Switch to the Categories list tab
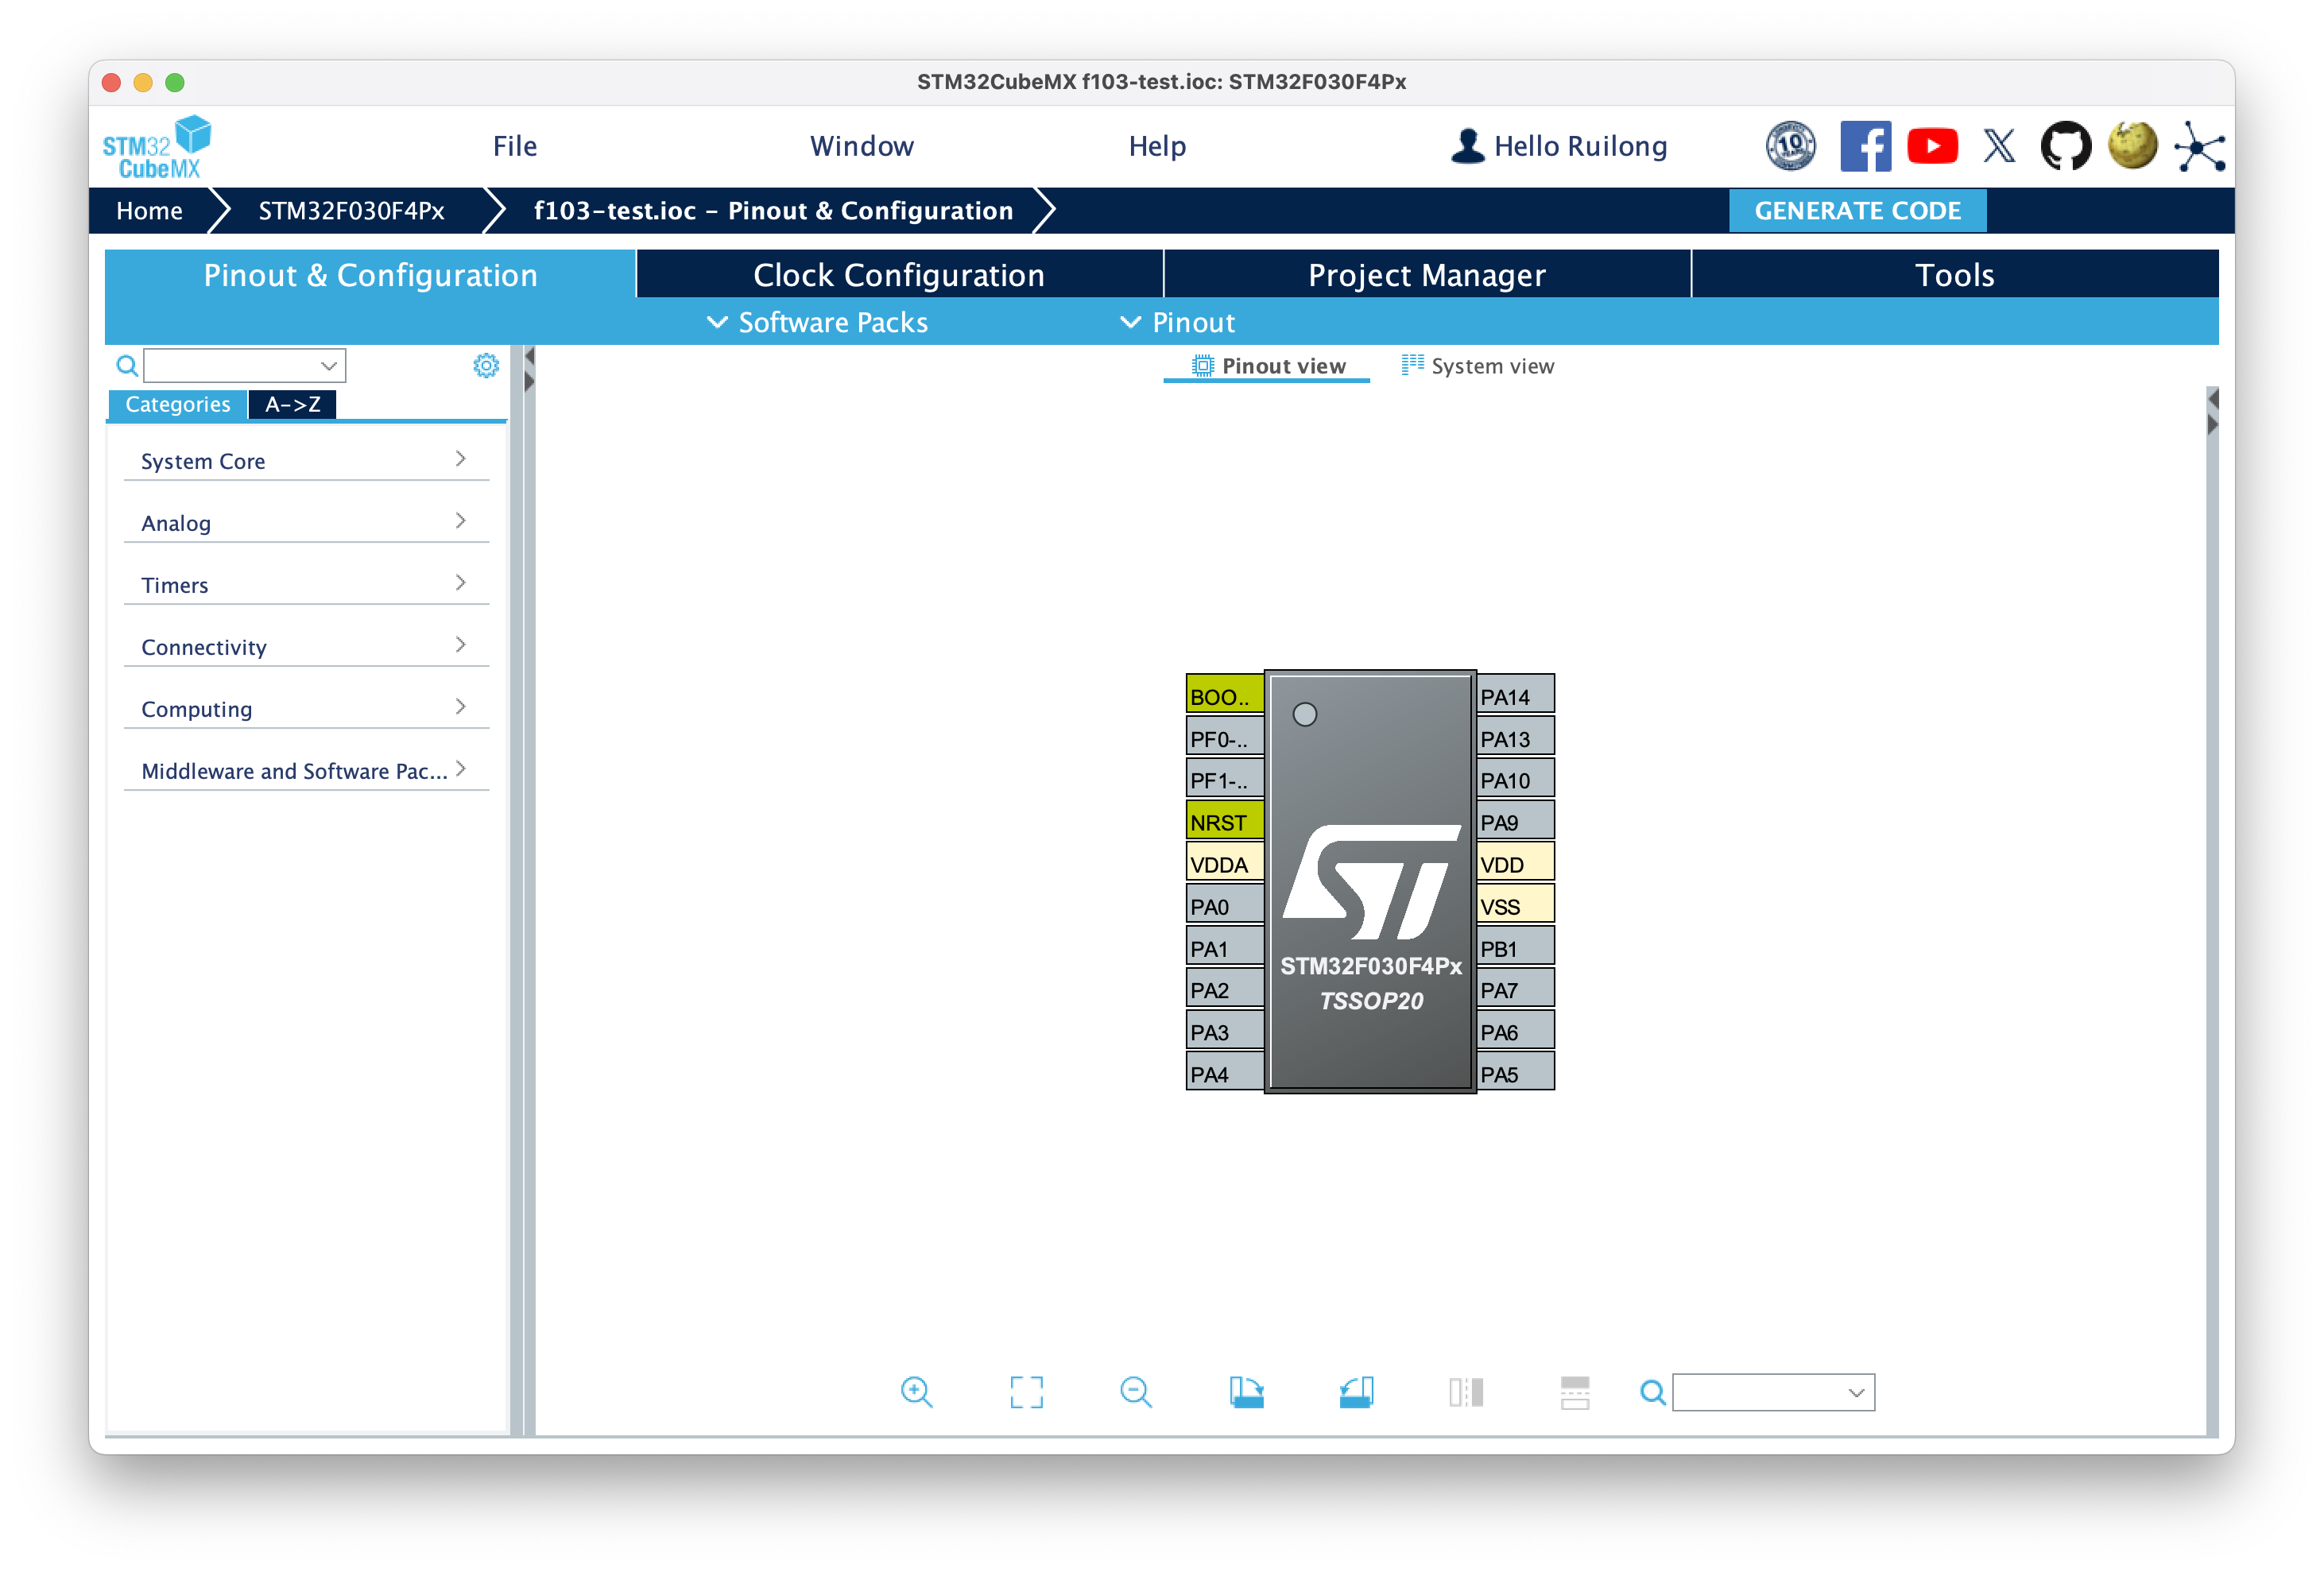This screenshot has width=2324, height=1572. click(178, 404)
